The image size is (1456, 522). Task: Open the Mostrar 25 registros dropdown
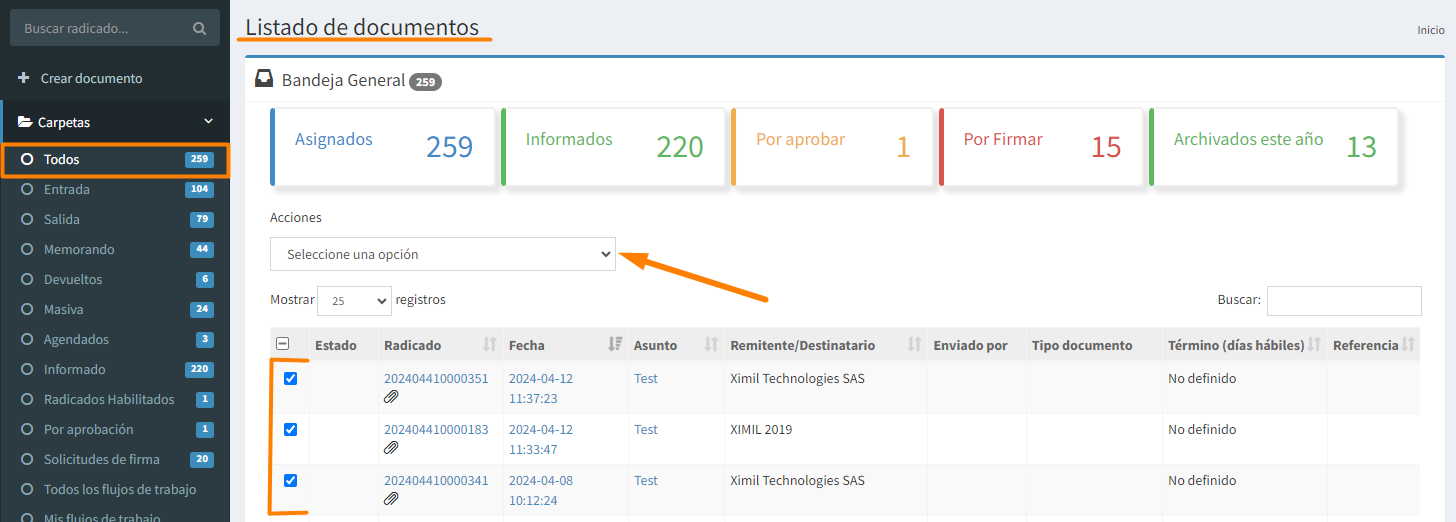coord(355,300)
